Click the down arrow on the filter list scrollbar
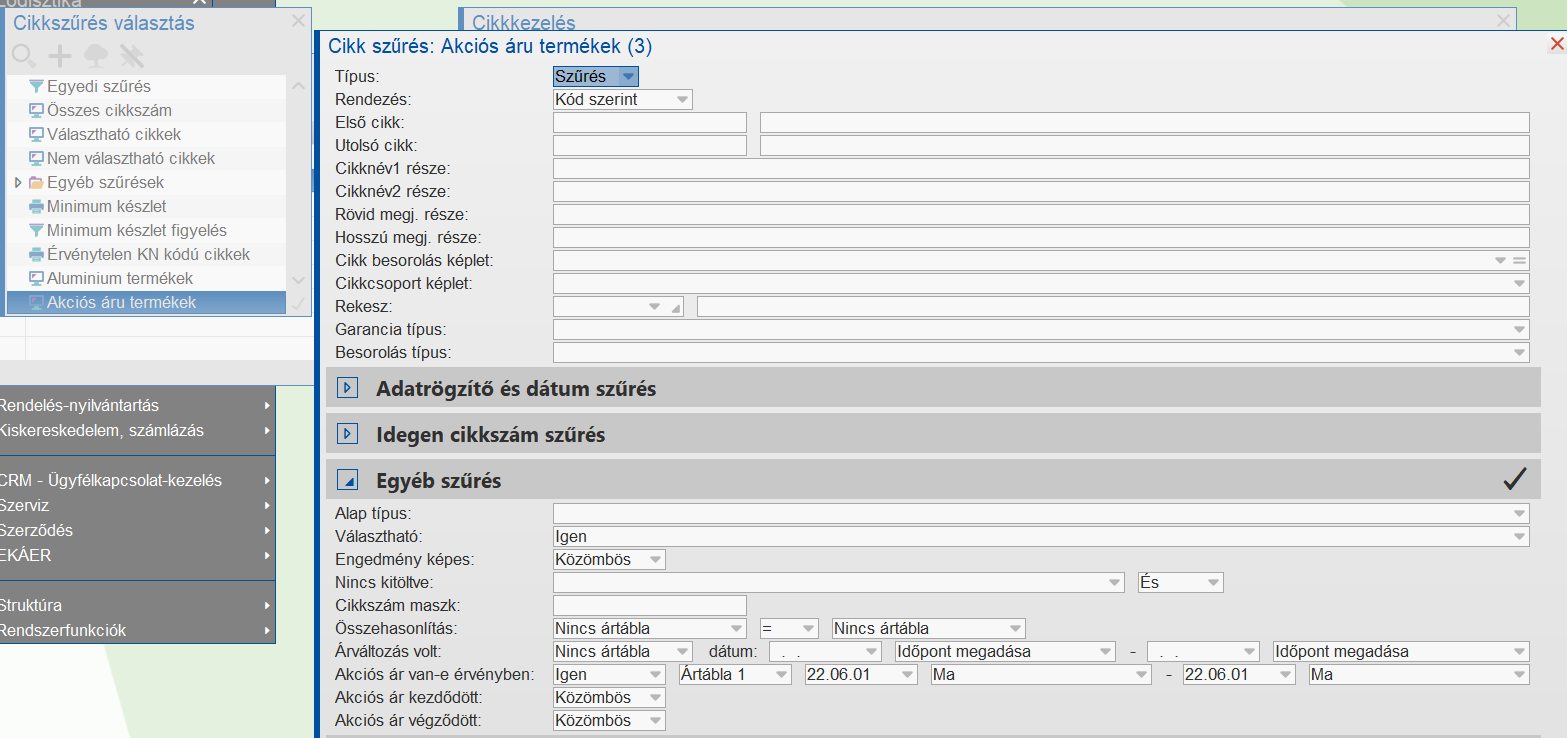This screenshot has width=1567, height=738. (x=298, y=281)
